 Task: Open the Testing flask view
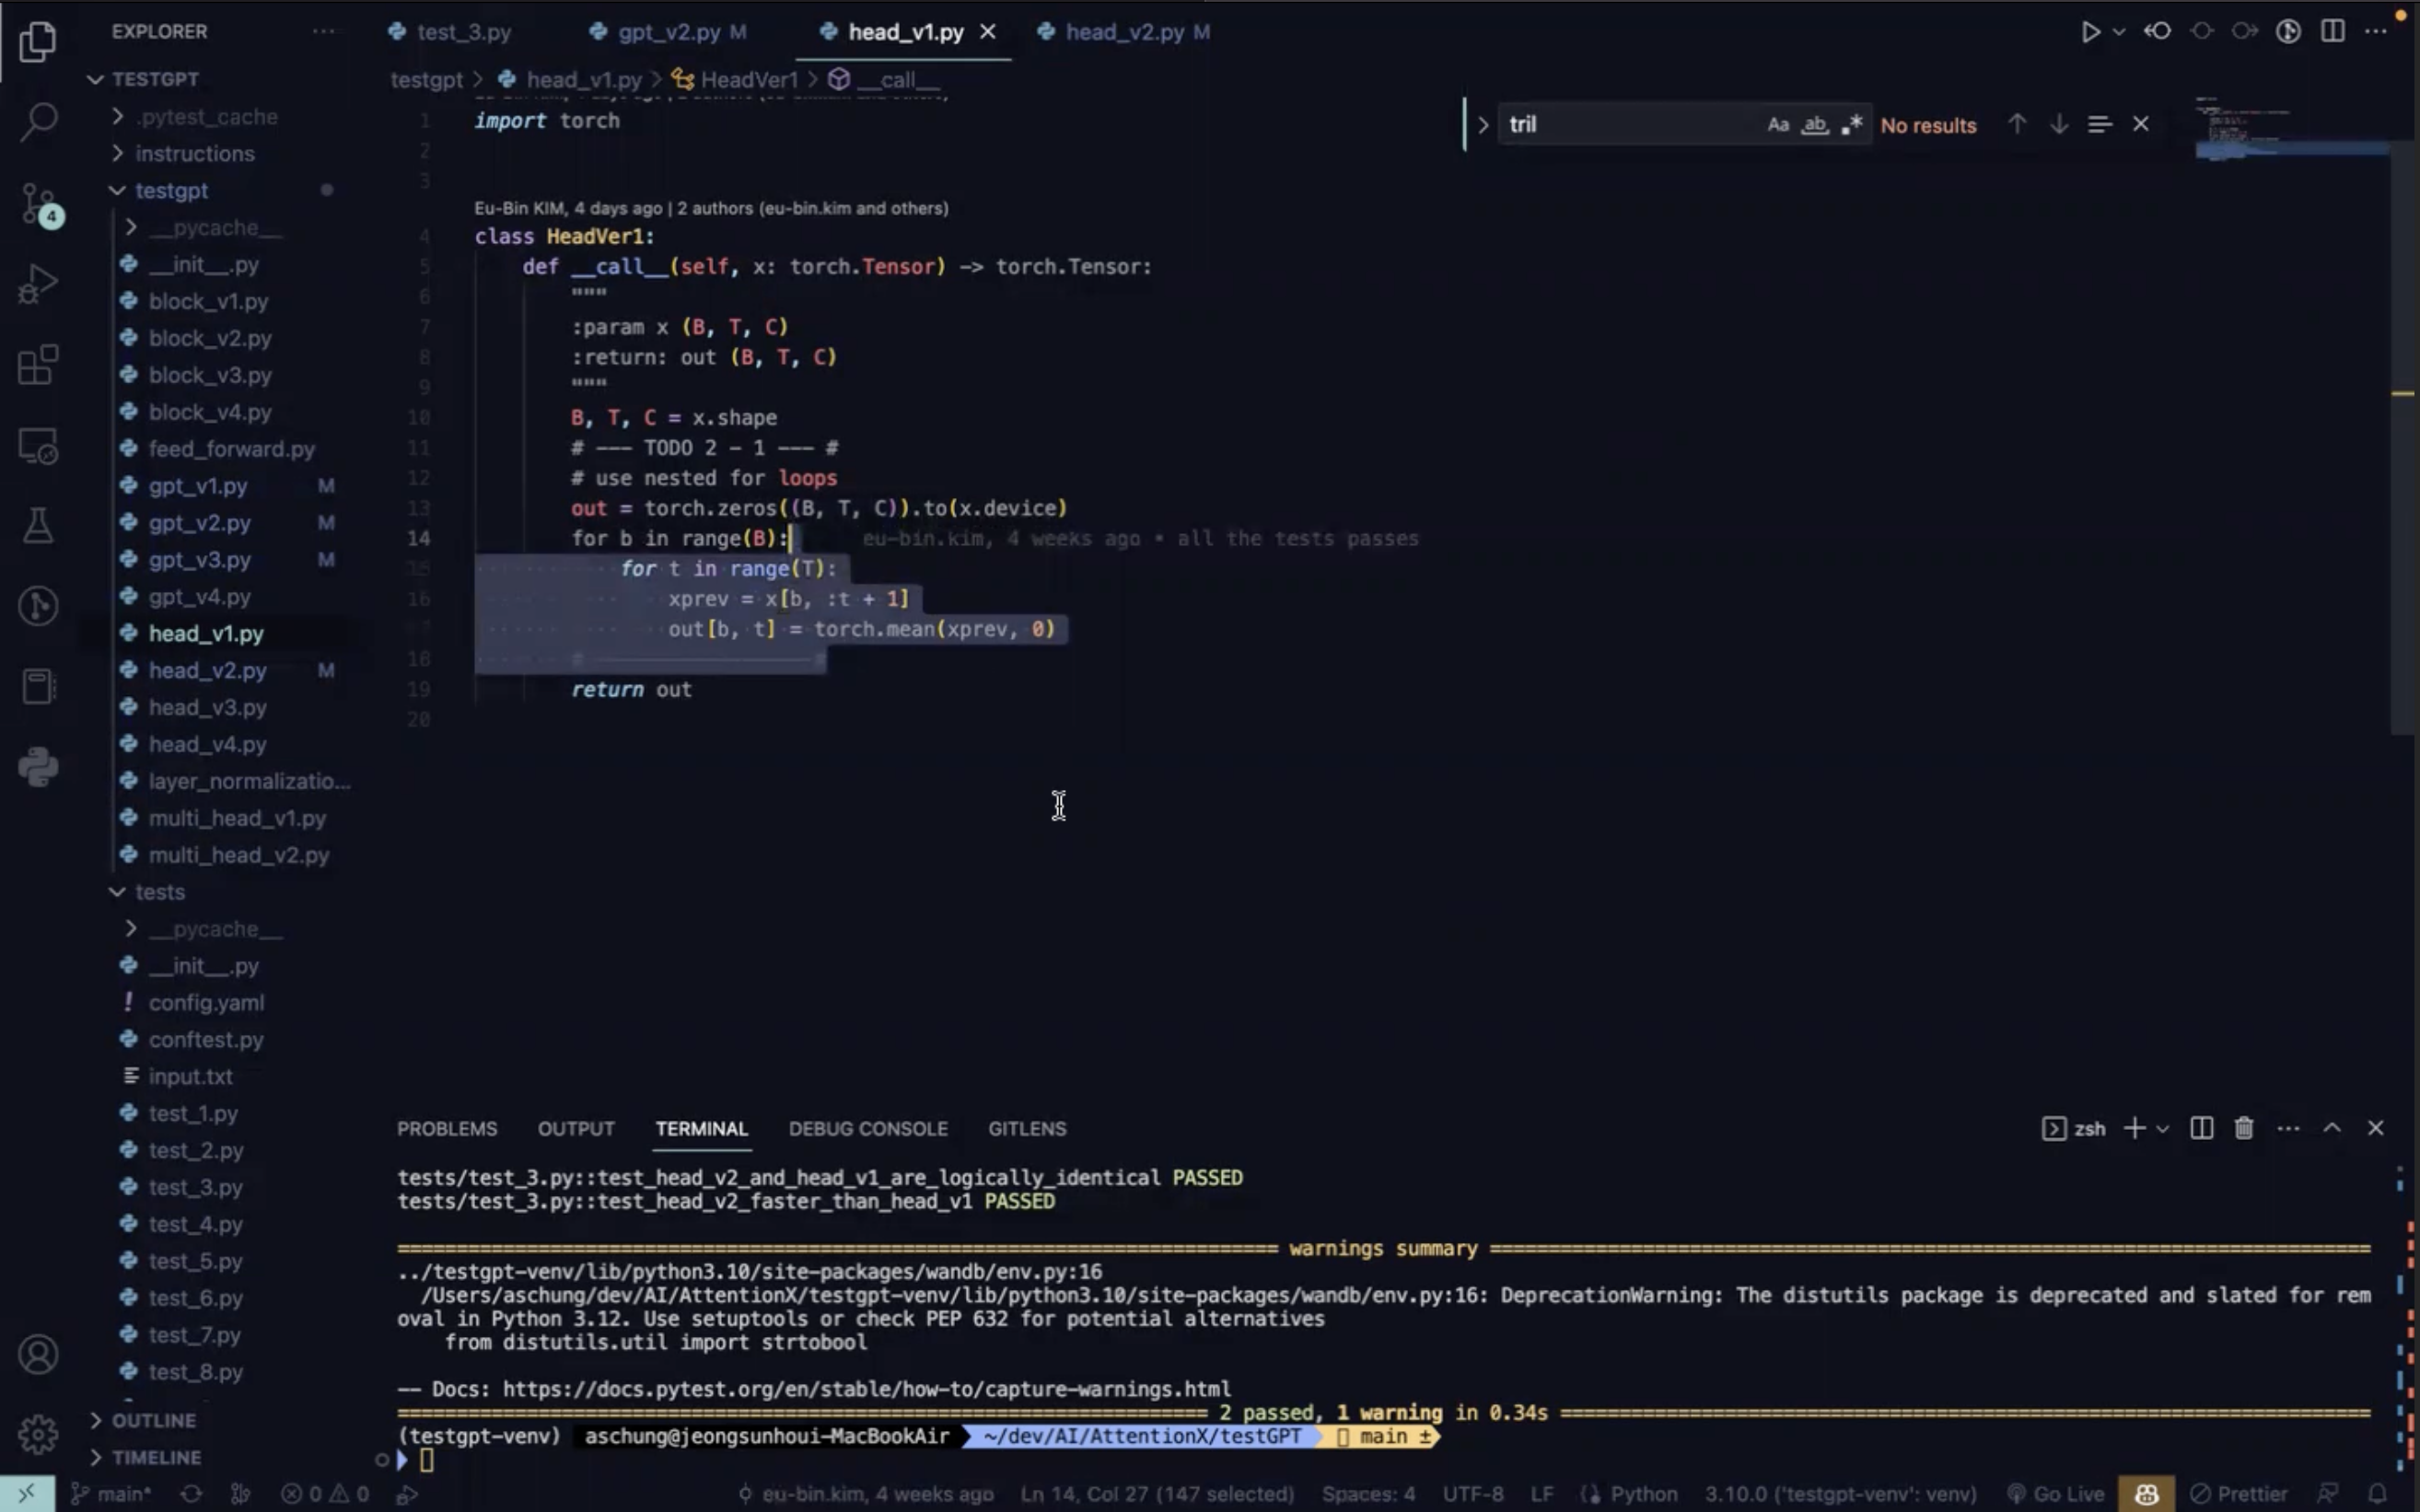coord(38,526)
